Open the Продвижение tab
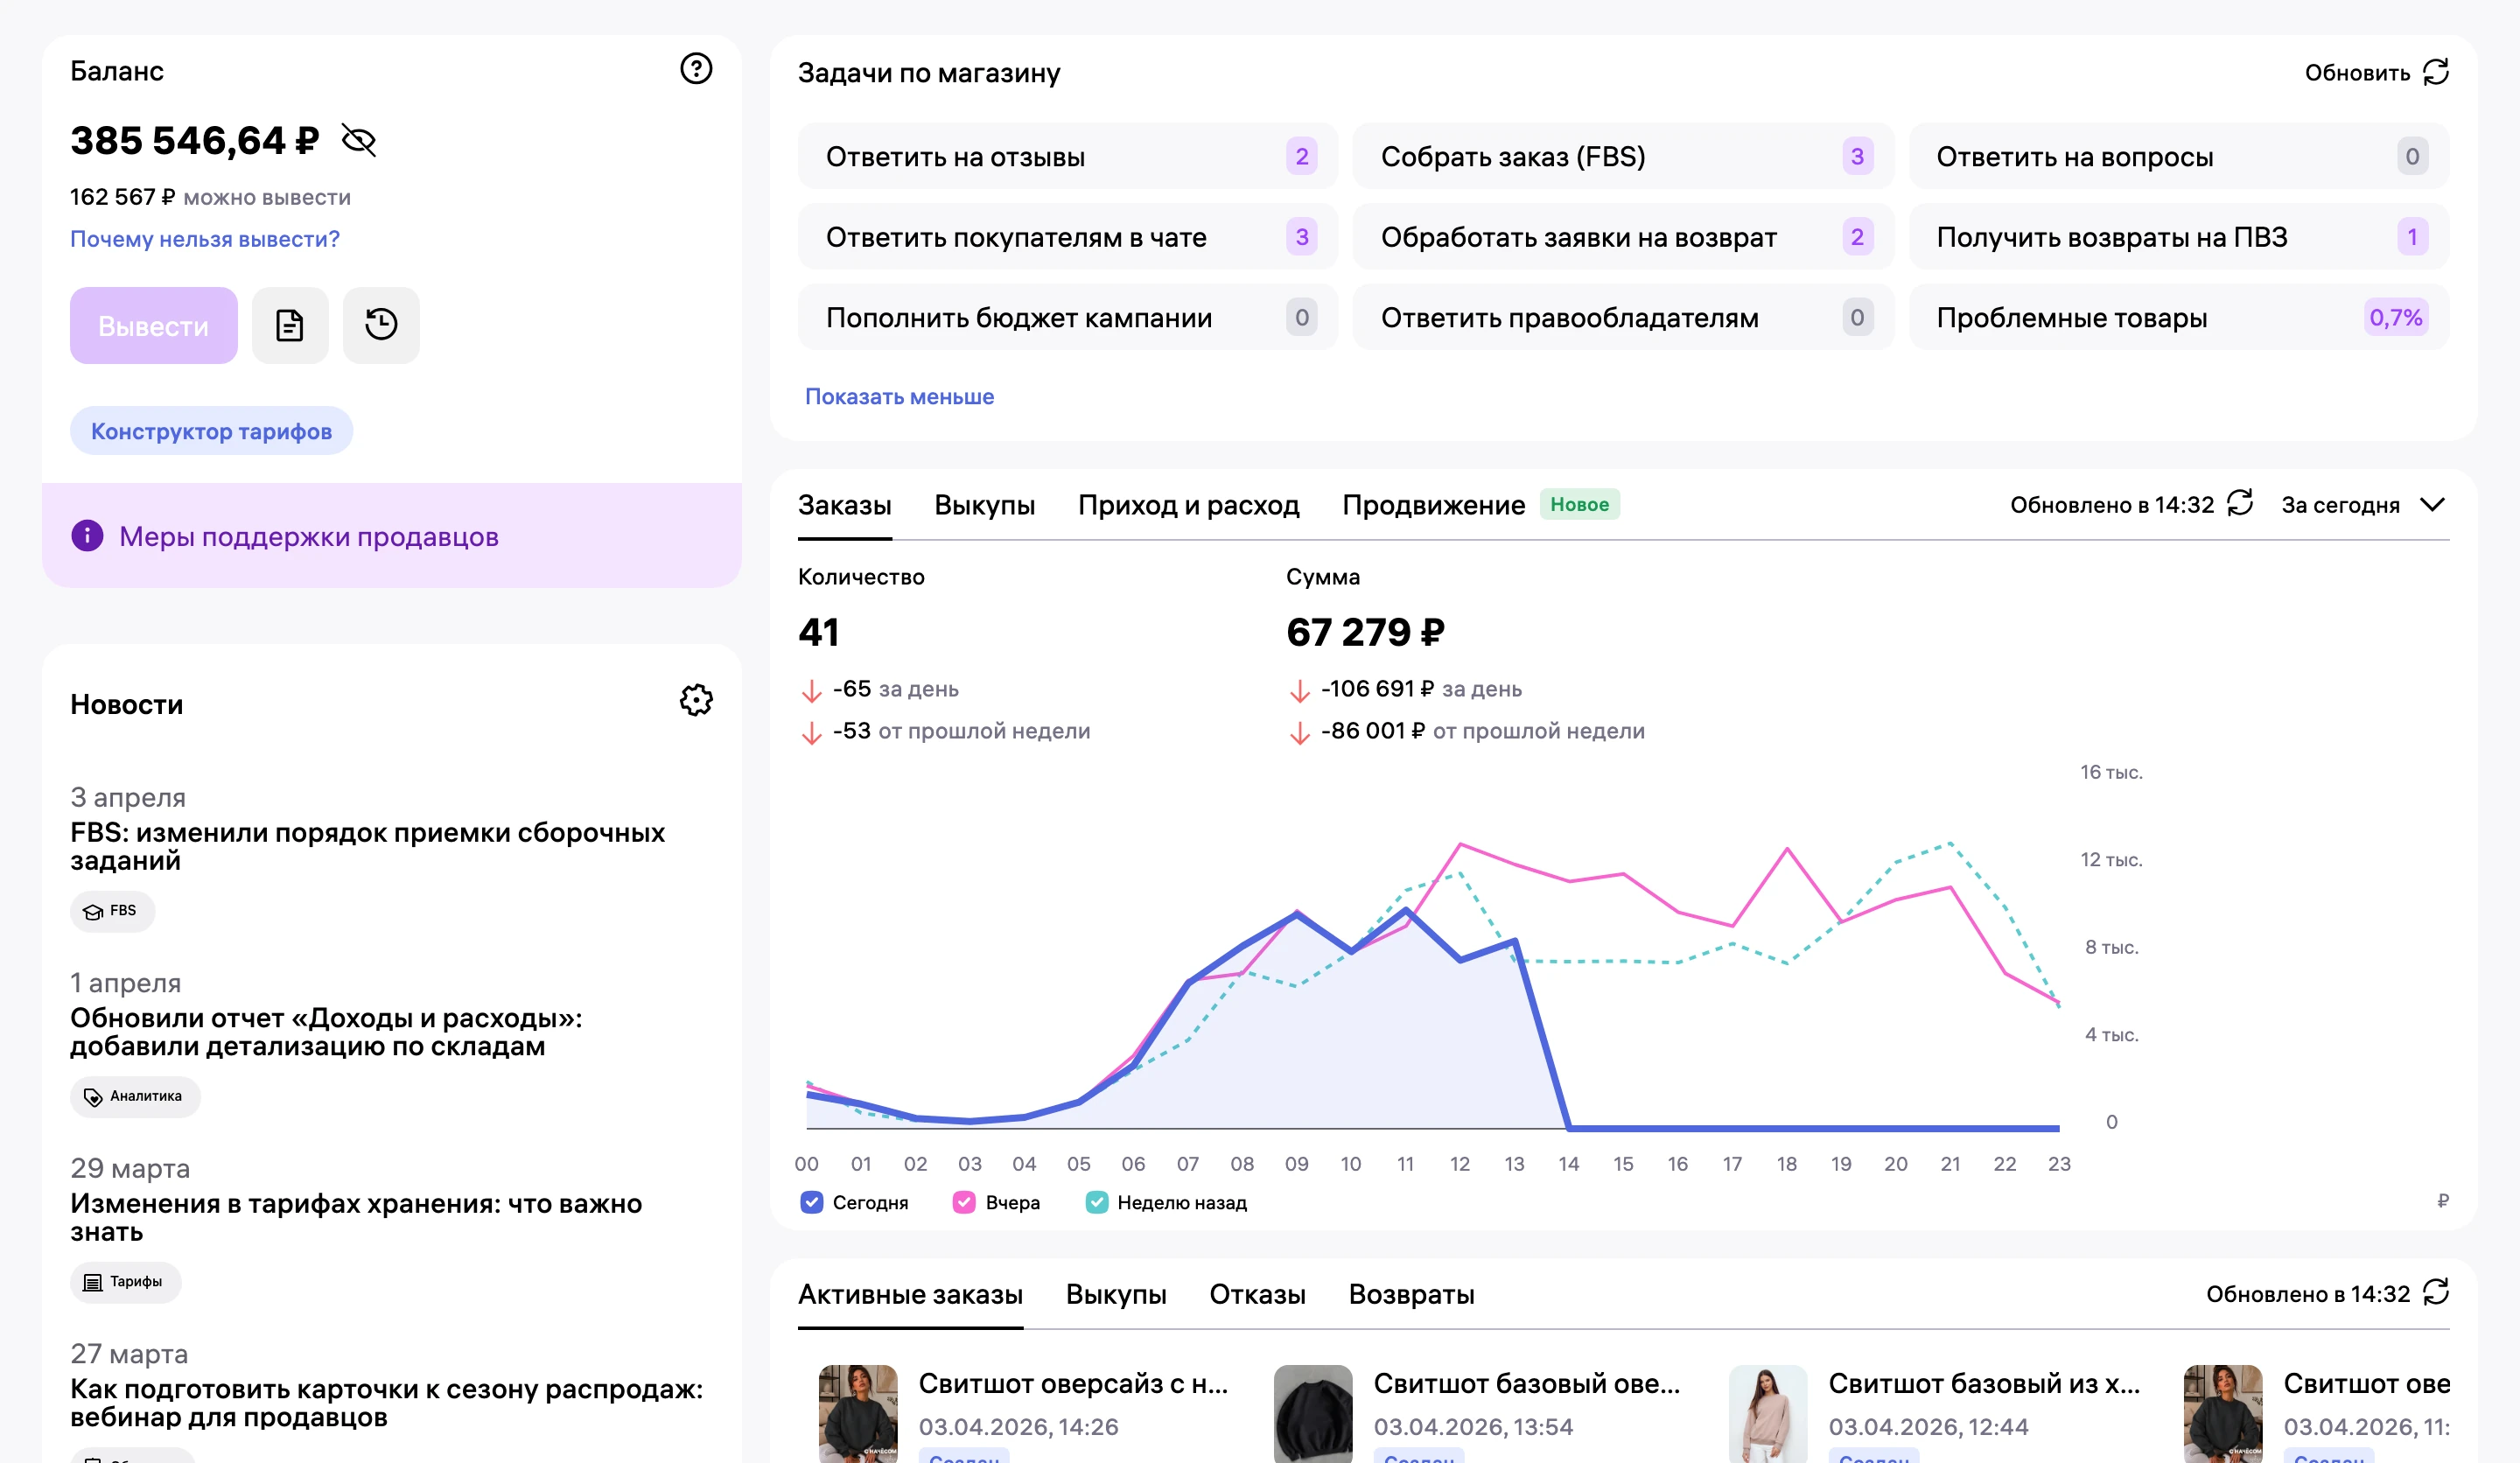2520x1463 pixels. point(1433,505)
